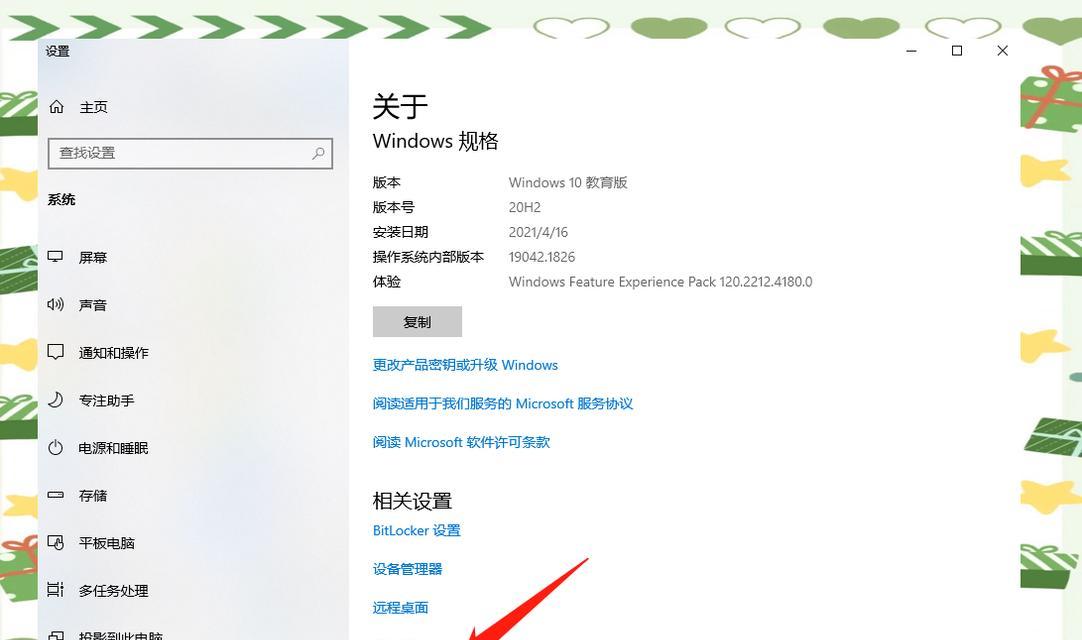The height and width of the screenshot is (640, 1082).
Task: Open the 设备管理器 link
Action: pos(407,570)
